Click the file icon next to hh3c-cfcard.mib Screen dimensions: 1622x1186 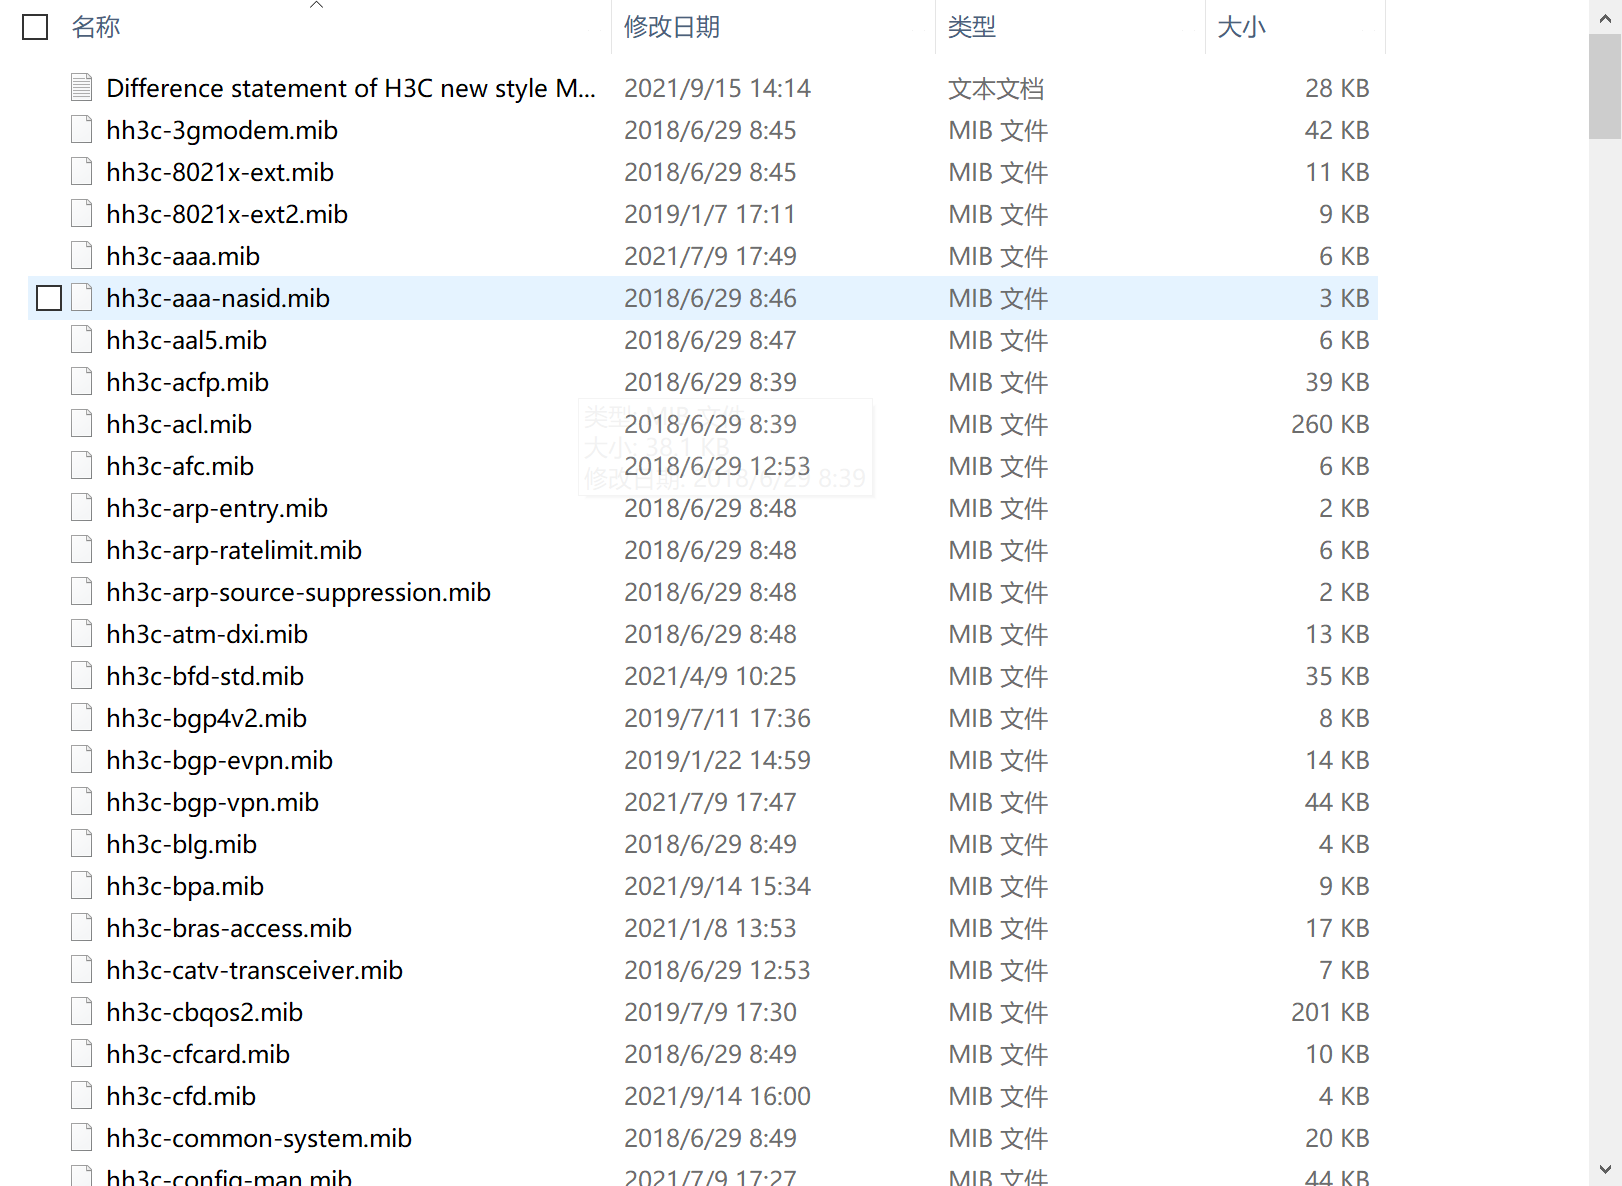[82, 1054]
